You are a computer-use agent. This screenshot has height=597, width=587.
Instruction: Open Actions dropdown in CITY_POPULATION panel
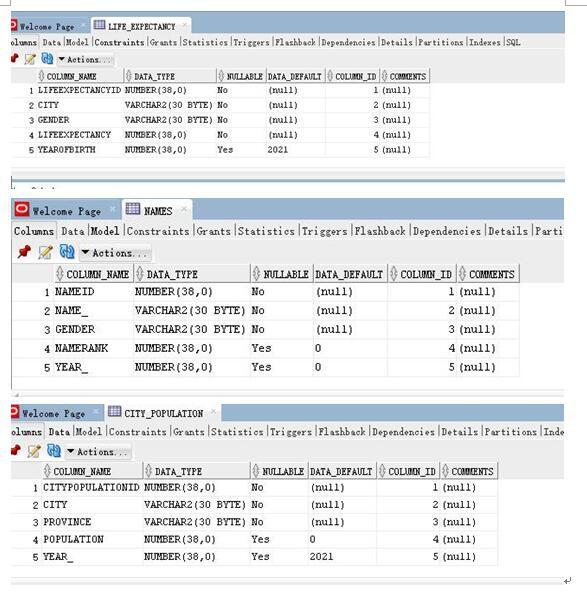98,452
